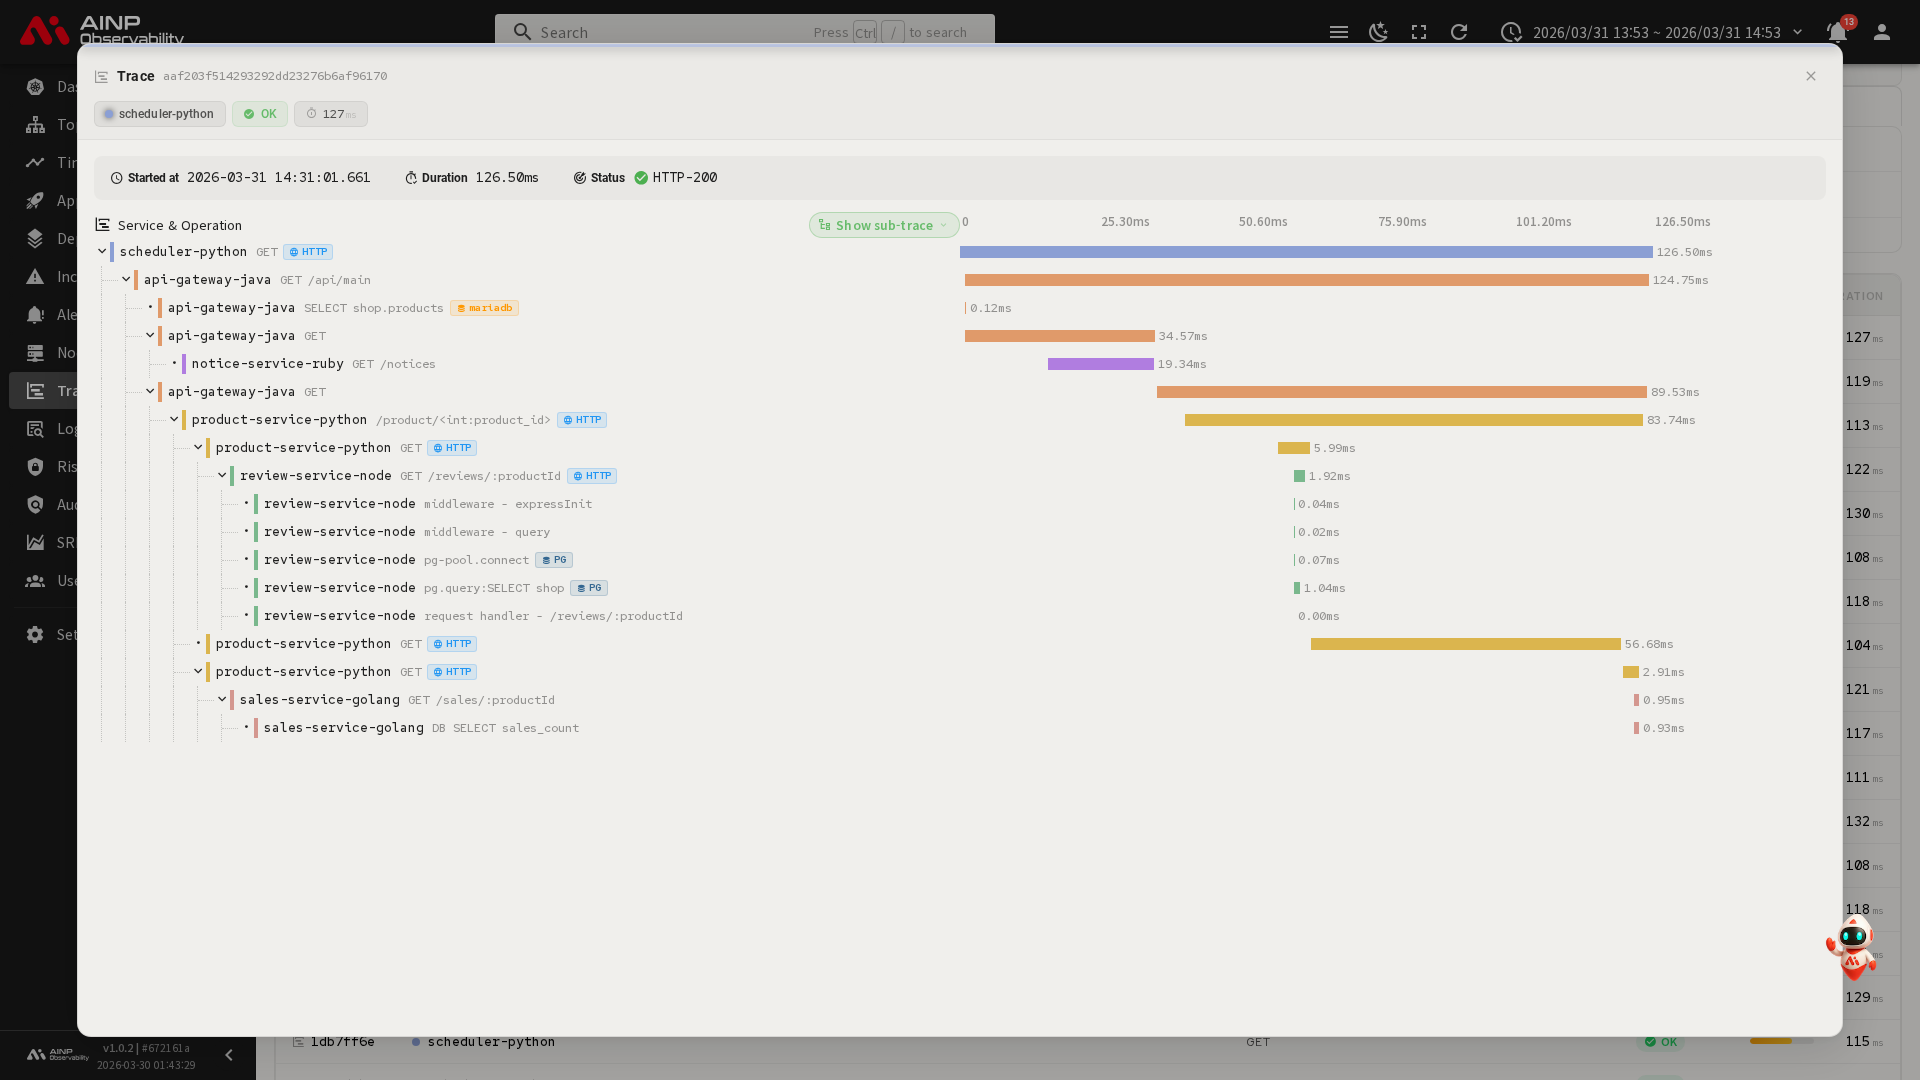Collapse the scheduler-python root span
Screen dimensions: 1920x1080
coord(102,252)
